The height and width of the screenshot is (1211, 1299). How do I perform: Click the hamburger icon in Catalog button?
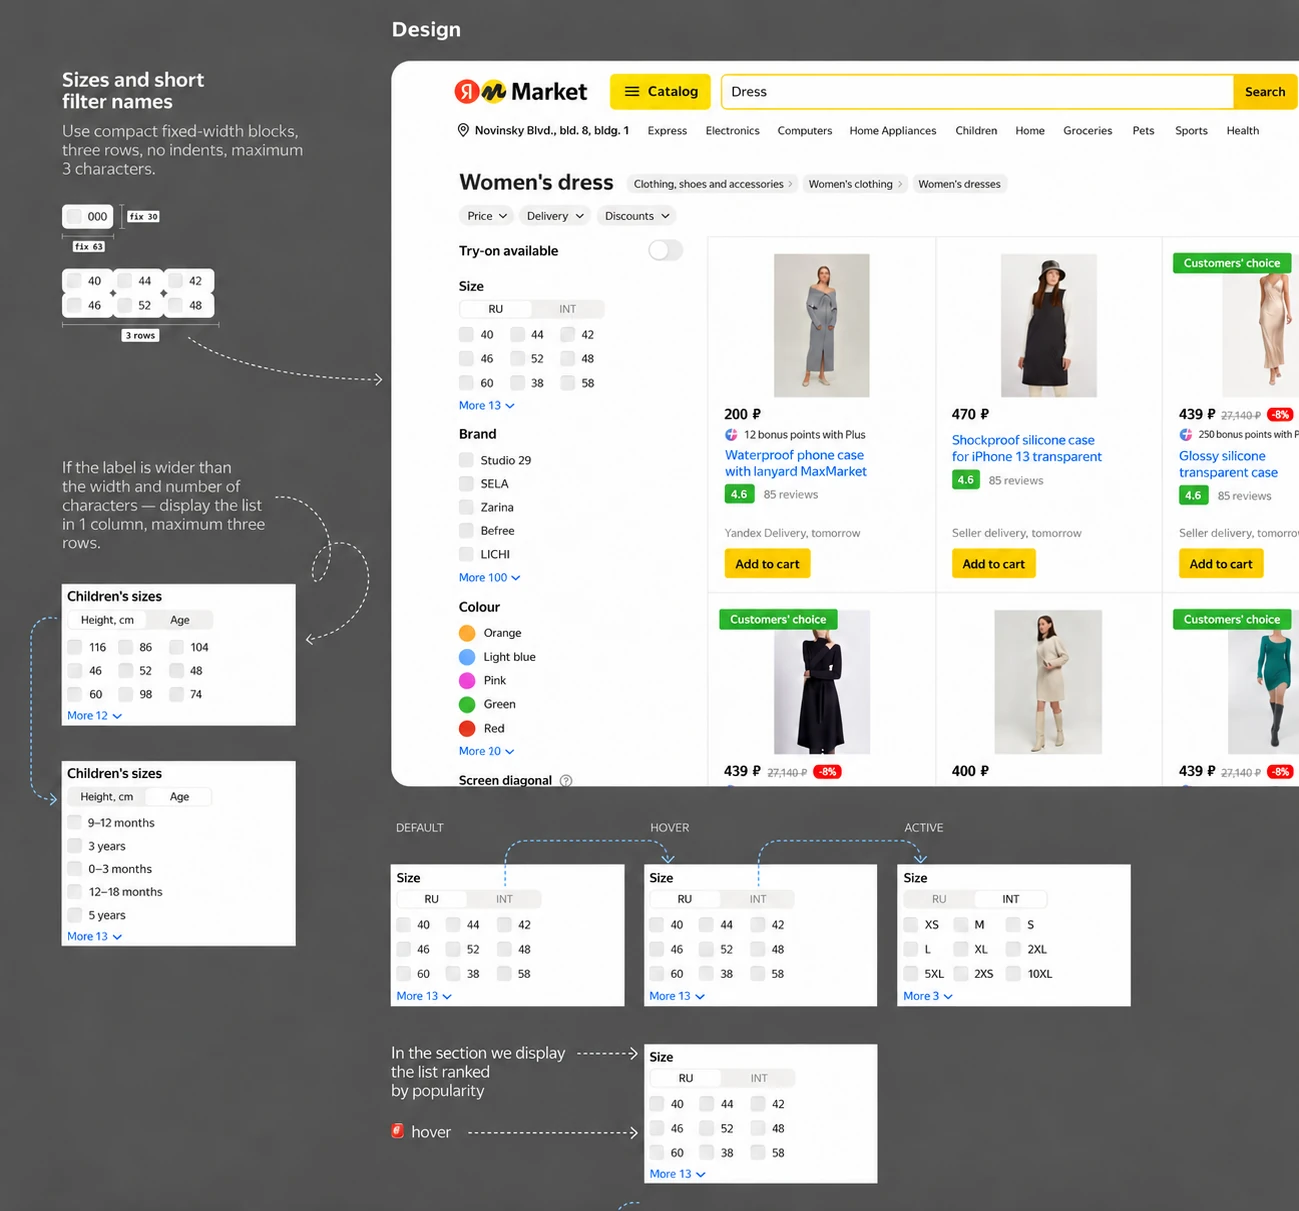(632, 91)
